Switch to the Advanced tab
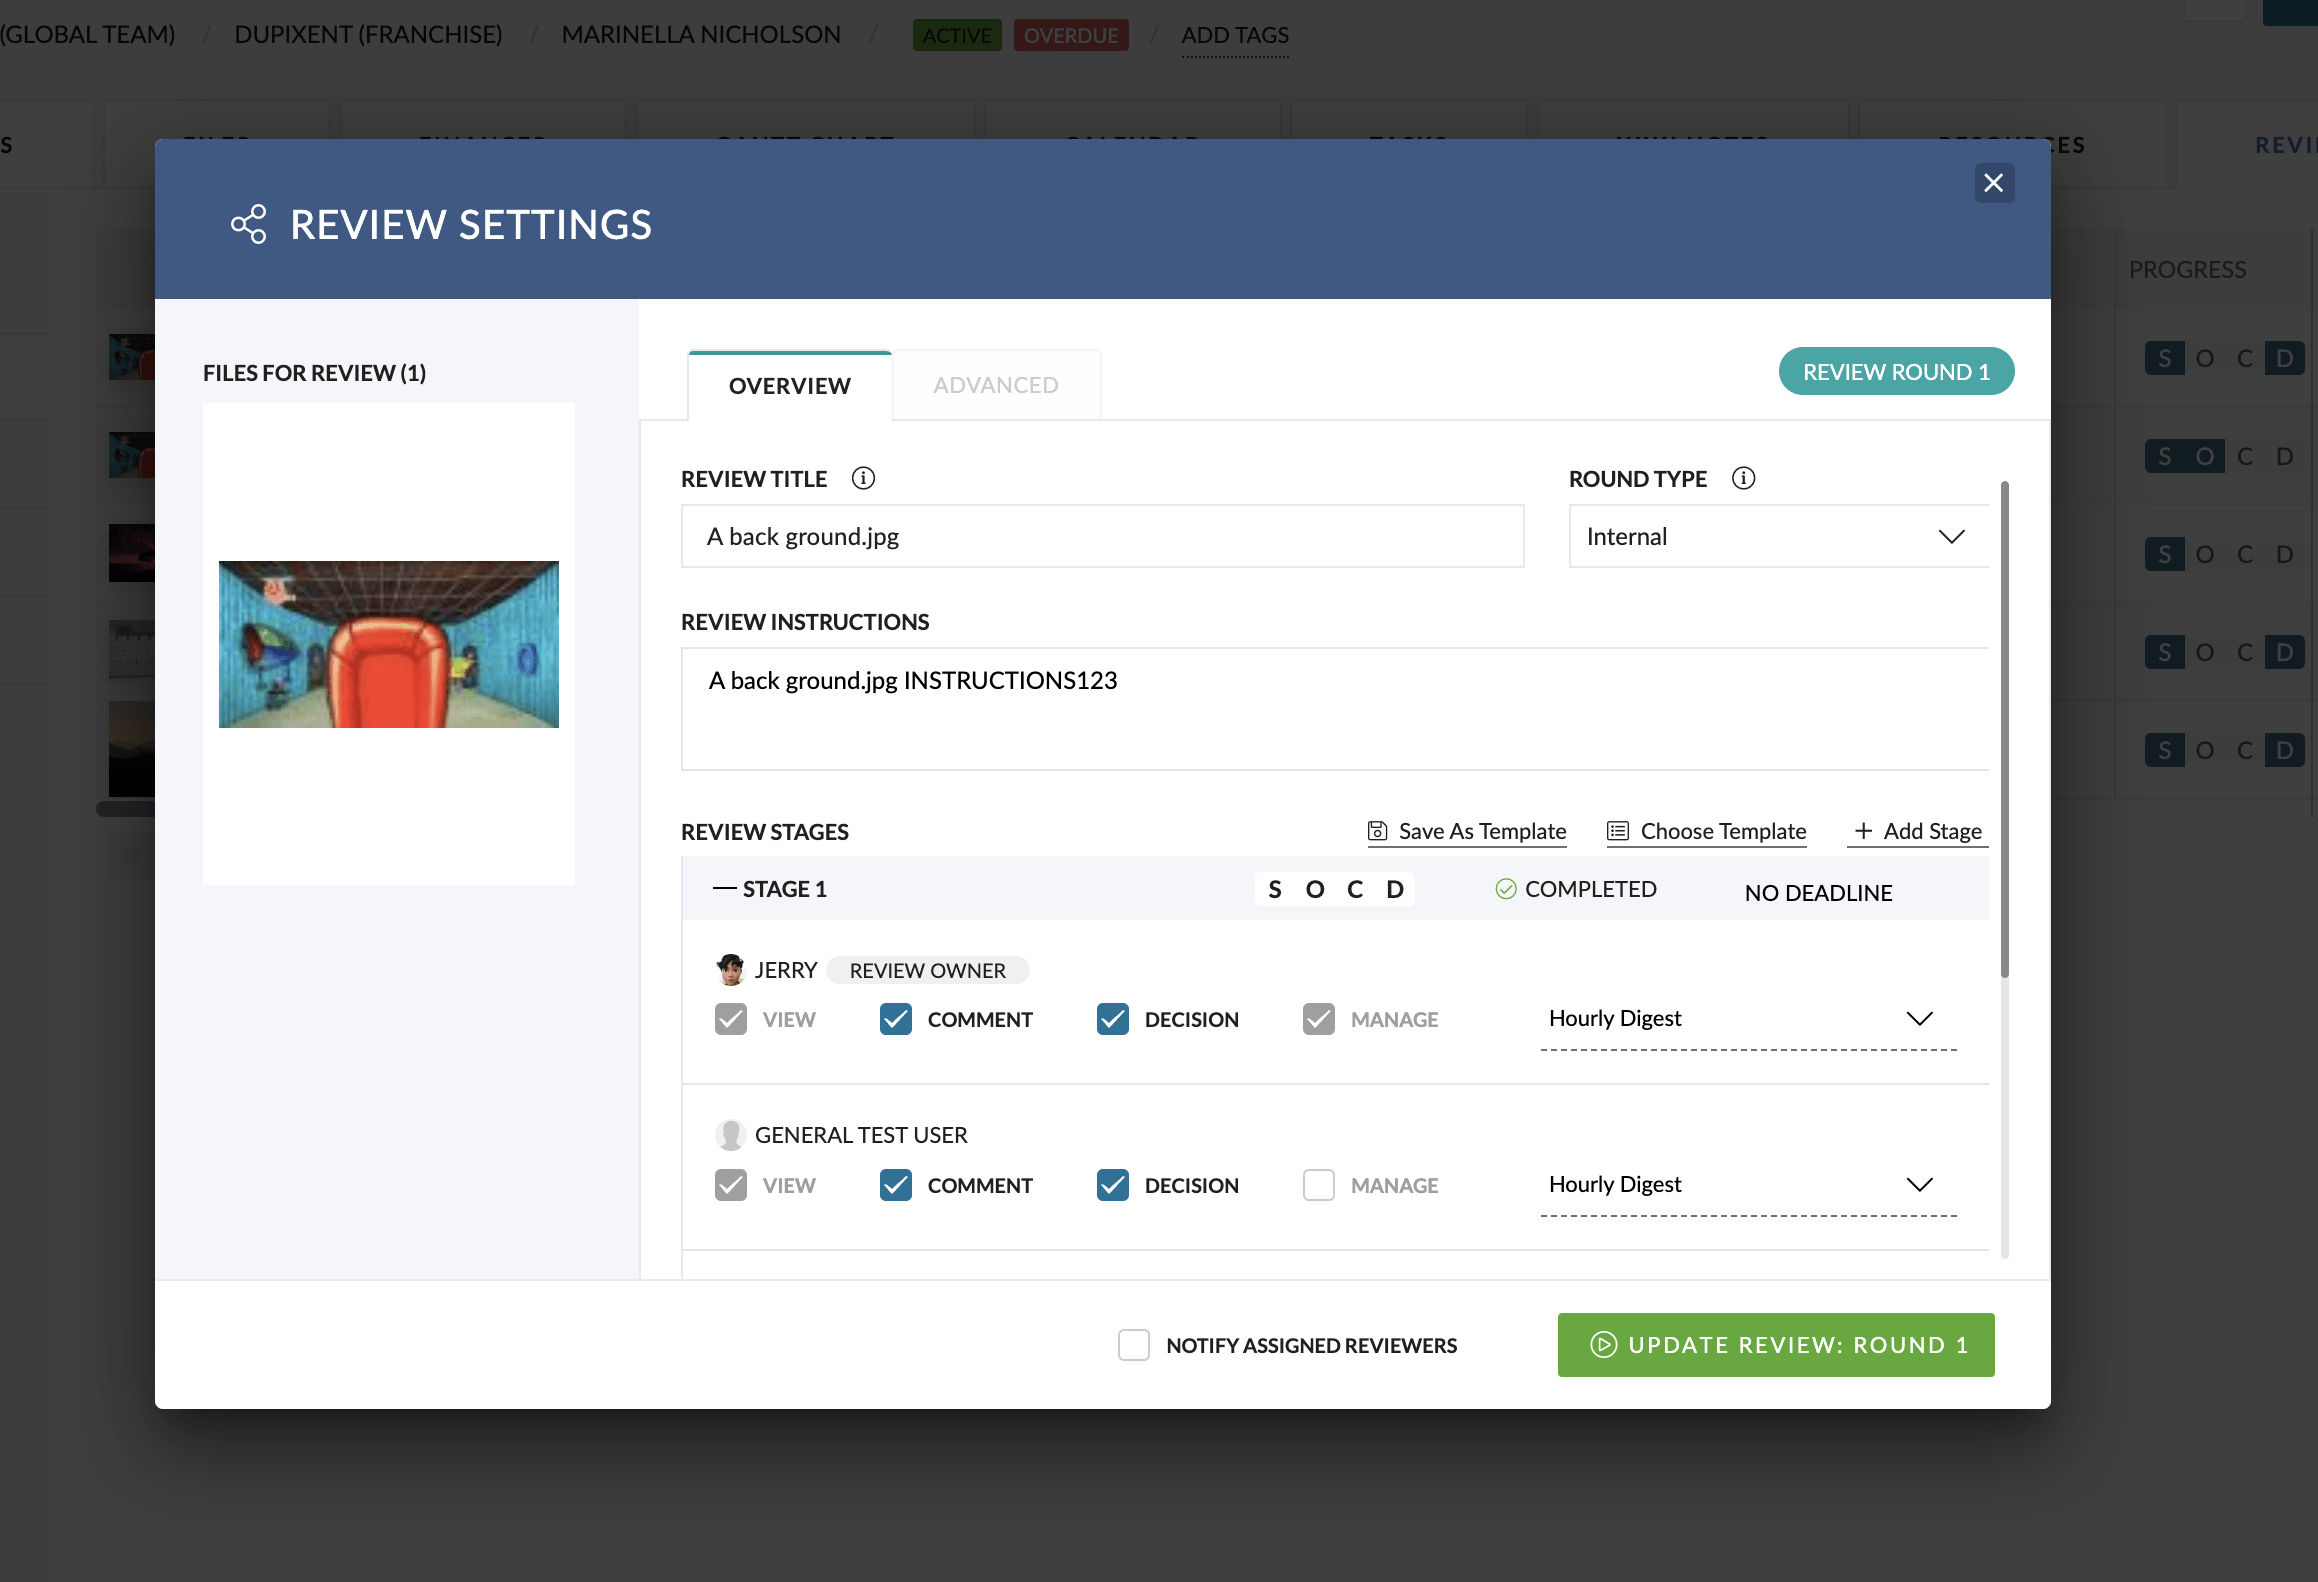 996,386
